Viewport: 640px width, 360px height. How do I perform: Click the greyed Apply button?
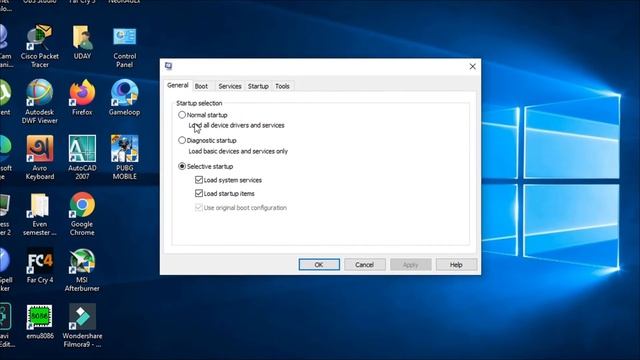click(x=411, y=264)
